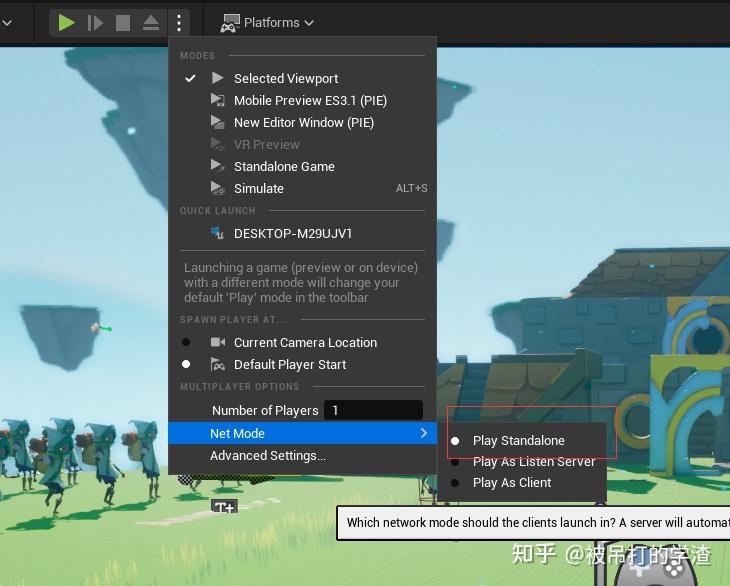Click the three-dot play options button
Screen dimensions: 730x586
(x=179, y=22)
